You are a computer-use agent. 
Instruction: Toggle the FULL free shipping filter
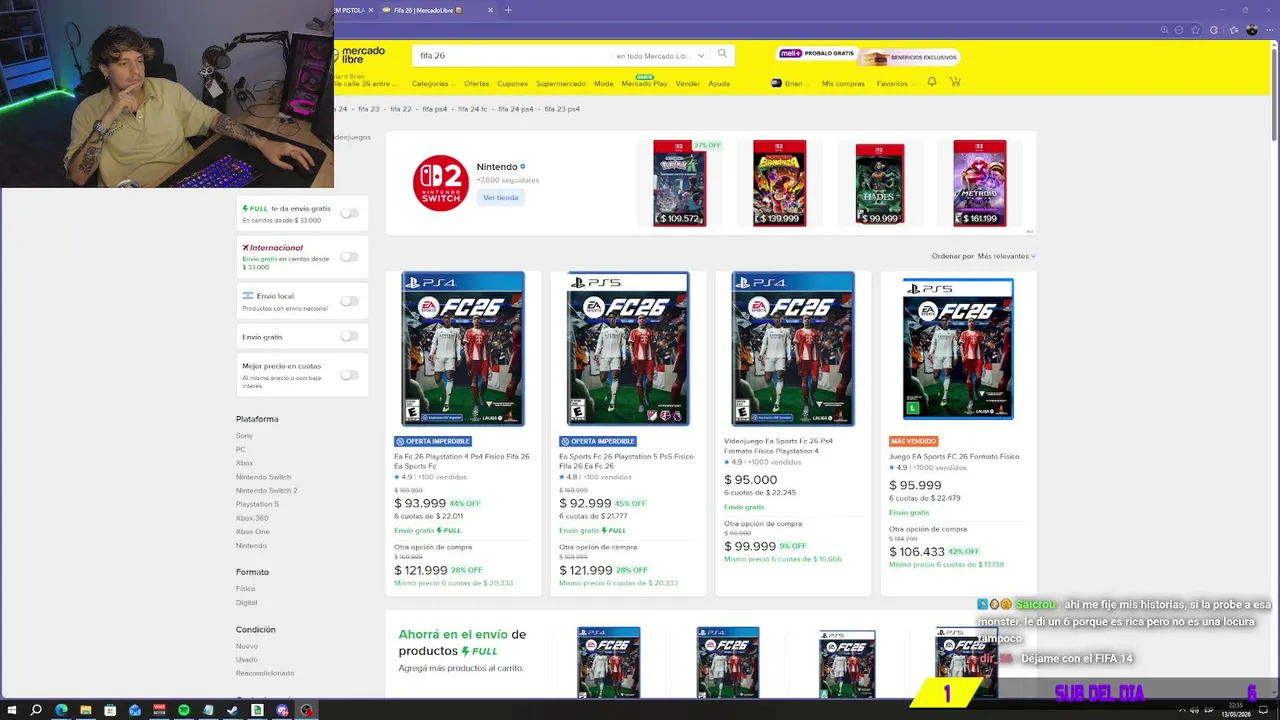pyautogui.click(x=349, y=213)
